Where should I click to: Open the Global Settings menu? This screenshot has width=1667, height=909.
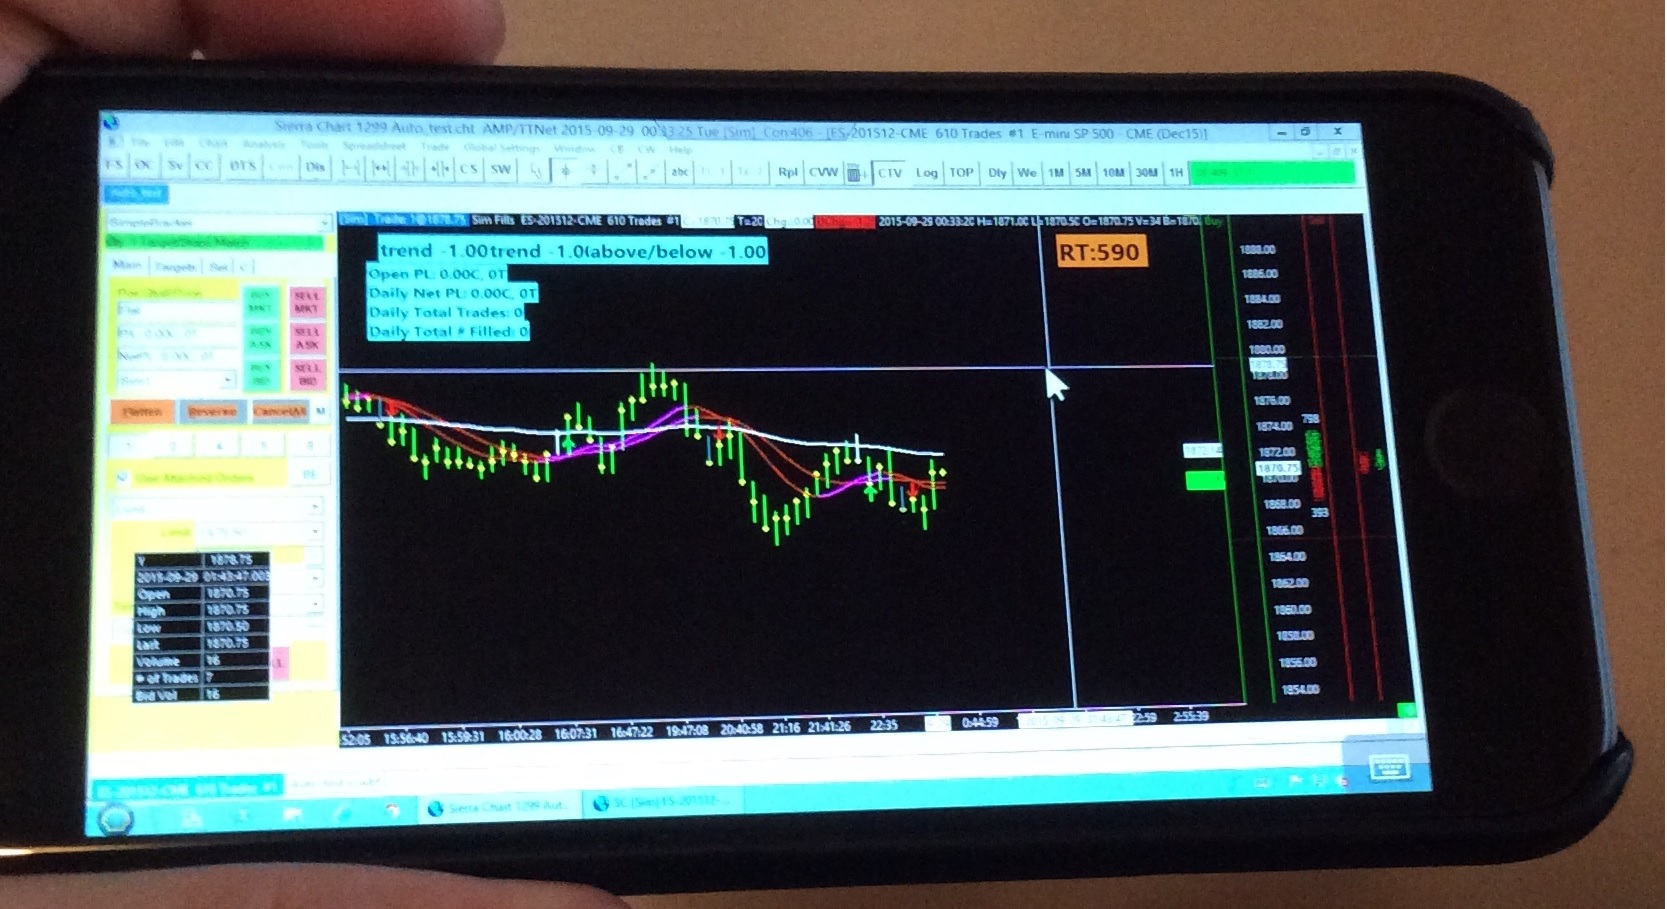click(502, 148)
